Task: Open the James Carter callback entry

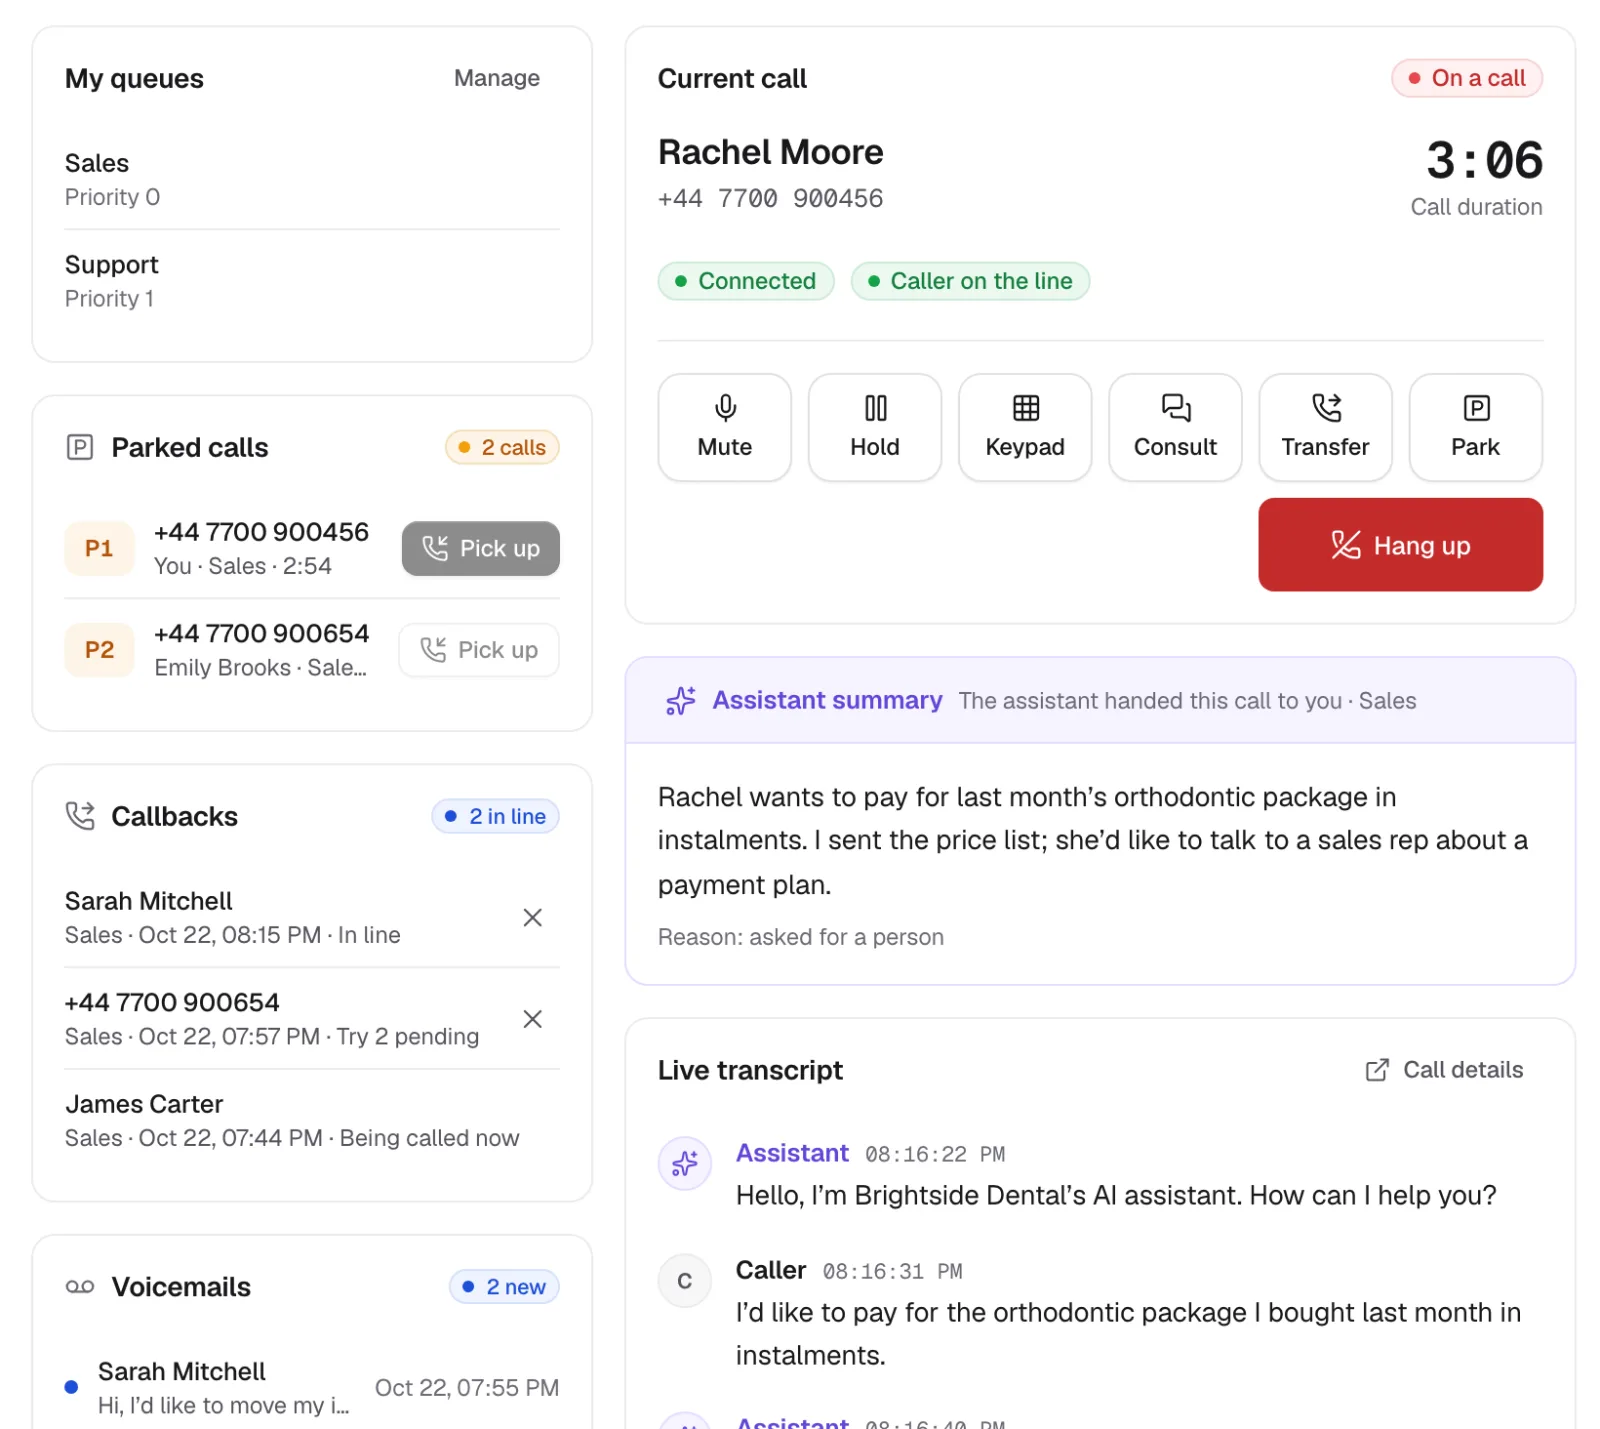Action: tap(312, 1120)
